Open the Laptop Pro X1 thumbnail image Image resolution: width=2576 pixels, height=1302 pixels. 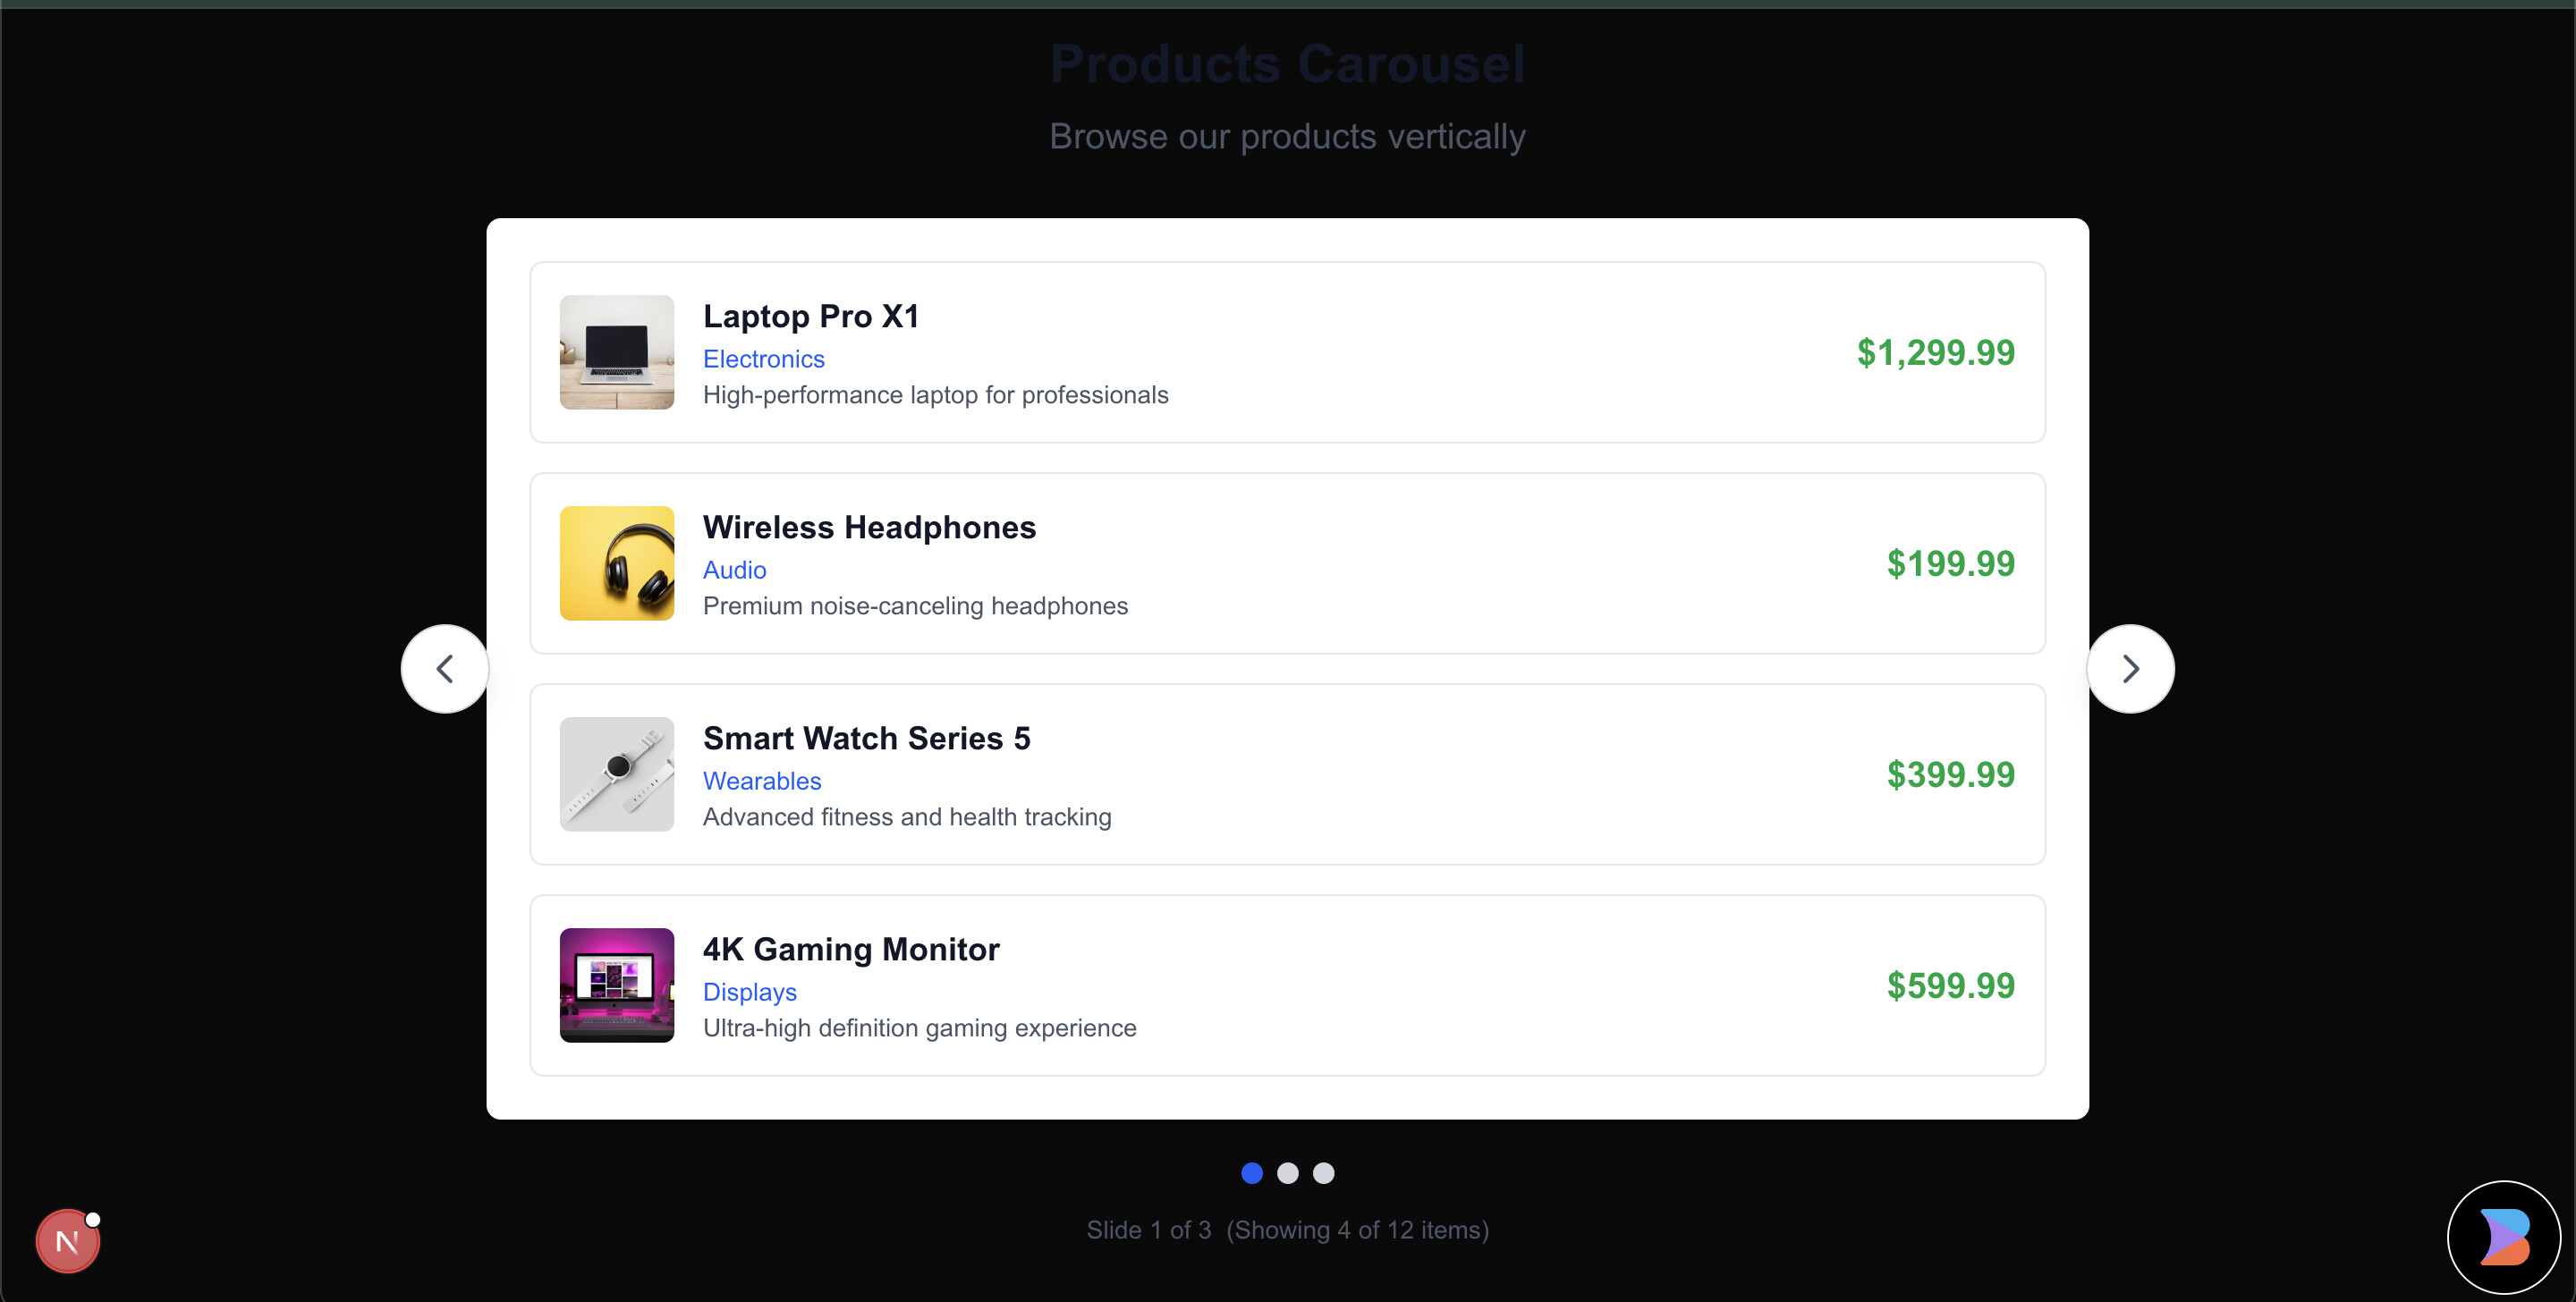(617, 352)
